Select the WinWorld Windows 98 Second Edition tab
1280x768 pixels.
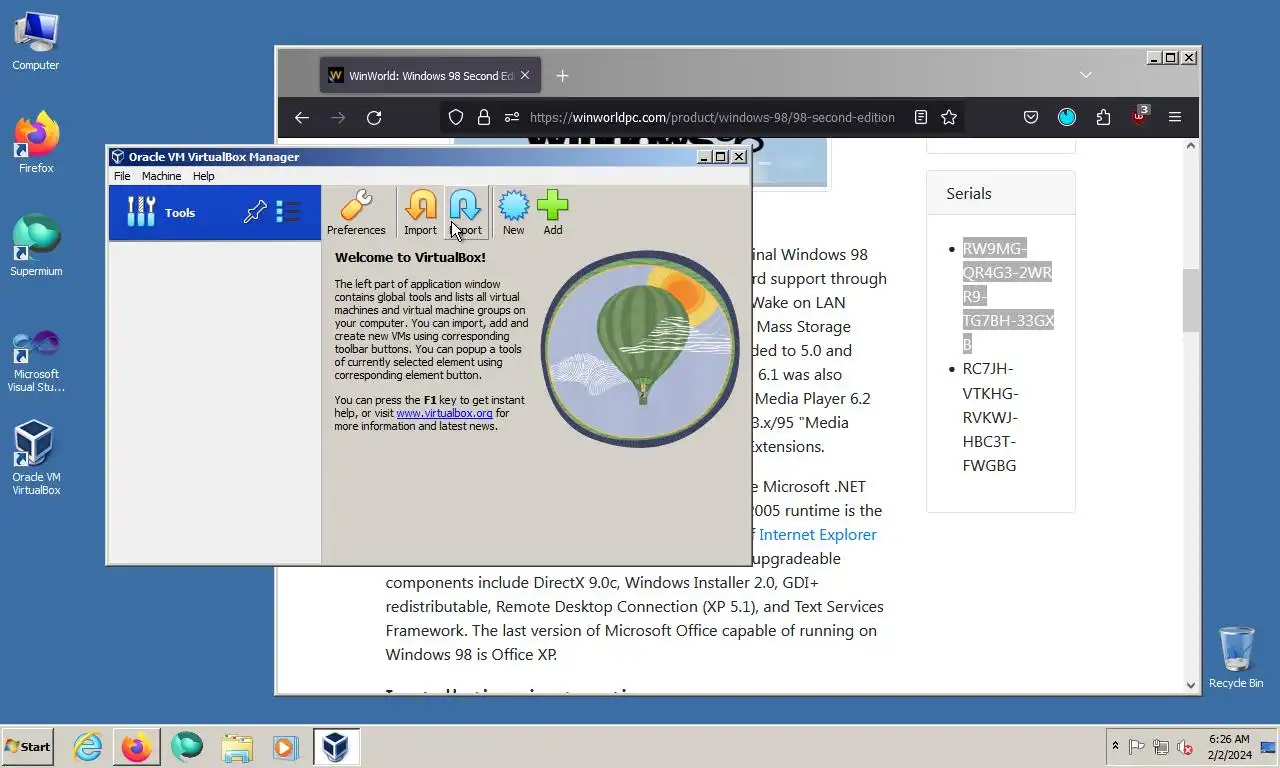[431, 76]
